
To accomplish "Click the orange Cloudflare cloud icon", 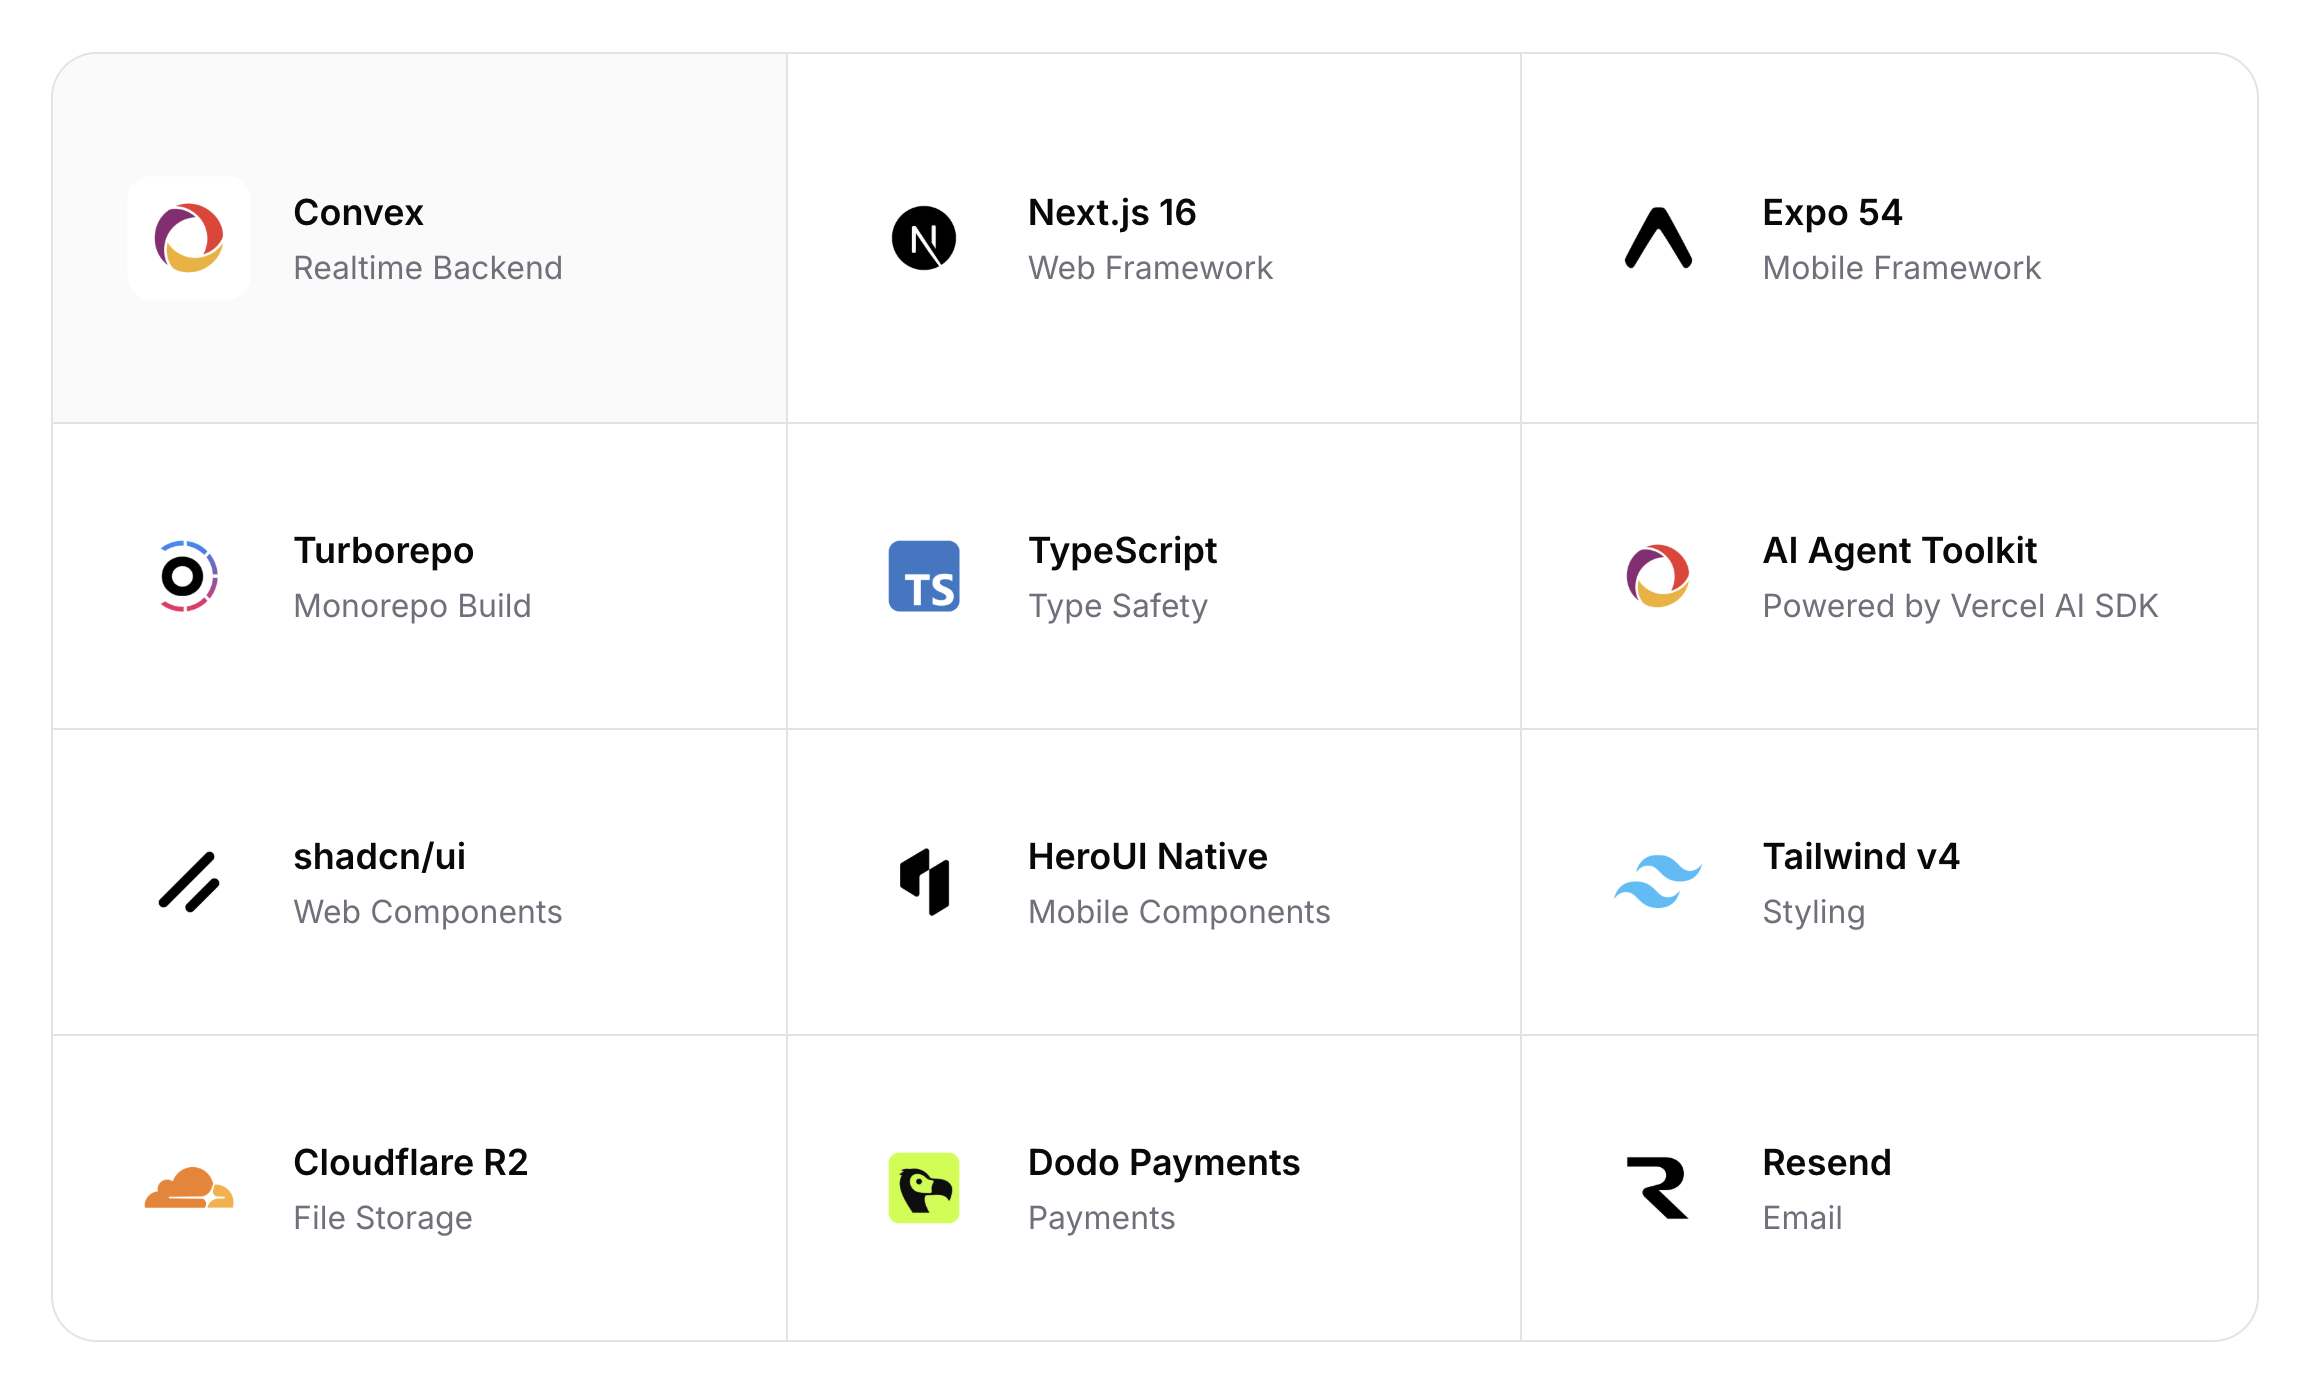I will pyautogui.click(x=188, y=1188).
